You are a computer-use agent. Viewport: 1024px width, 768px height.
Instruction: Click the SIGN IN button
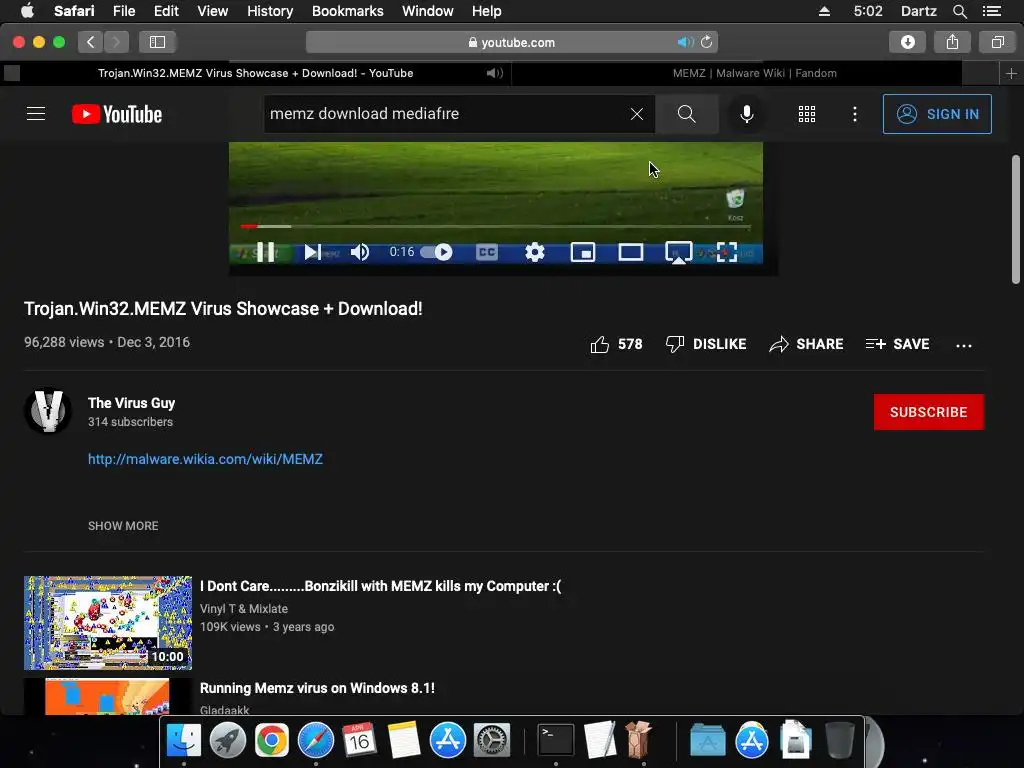click(x=937, y=114)
